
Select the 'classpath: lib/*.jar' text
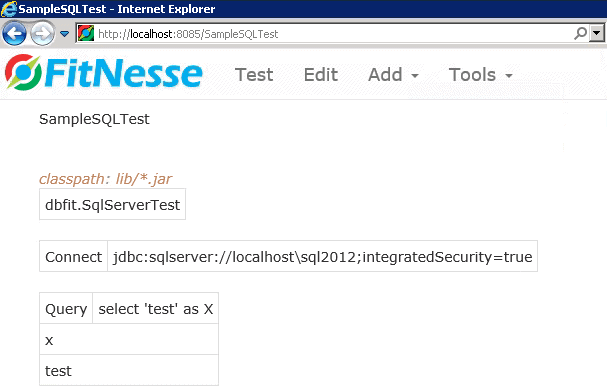pos(105,179)
